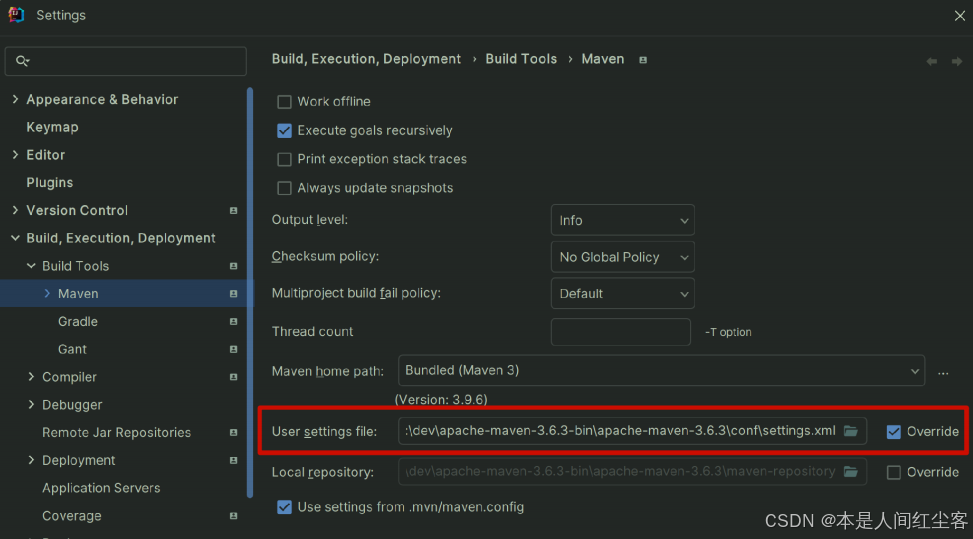Click the "(Version: 3.9.6)" text

coord(441,399)
